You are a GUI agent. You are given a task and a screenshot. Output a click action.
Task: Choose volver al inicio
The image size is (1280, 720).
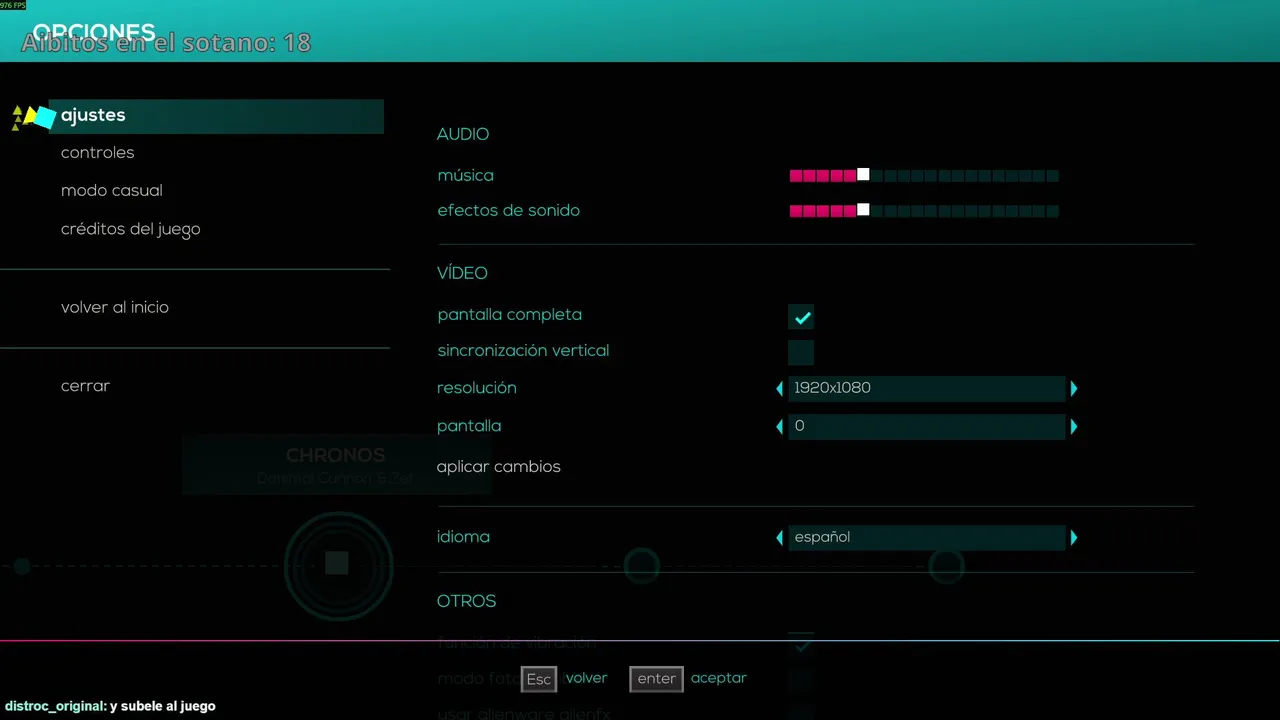pos(114,307)
